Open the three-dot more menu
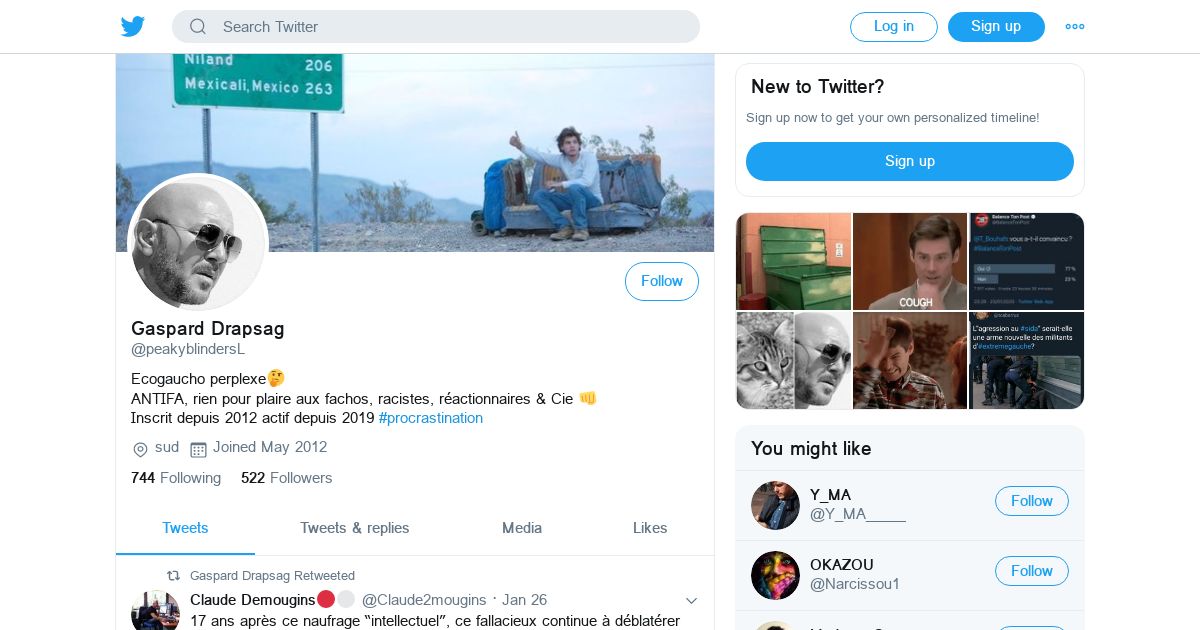This screenshot has height=630, width=1200. pos(1075,27)
